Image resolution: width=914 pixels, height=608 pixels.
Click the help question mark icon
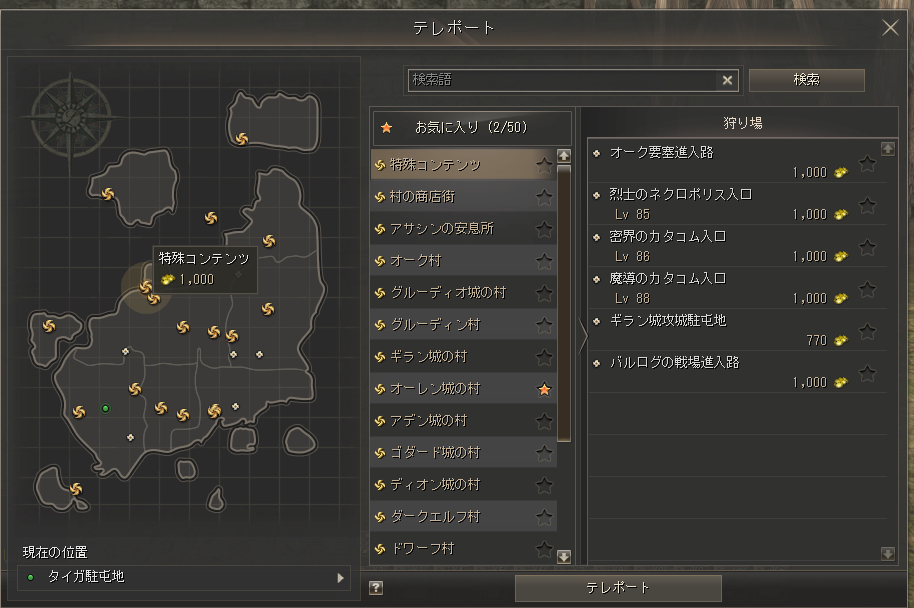[376, 588]
